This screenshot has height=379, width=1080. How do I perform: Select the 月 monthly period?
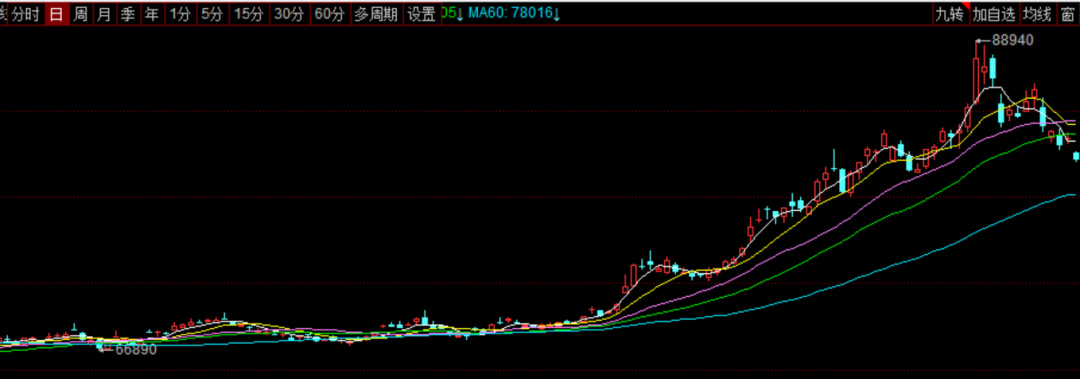pyautogui.click(x=104, y=14)
